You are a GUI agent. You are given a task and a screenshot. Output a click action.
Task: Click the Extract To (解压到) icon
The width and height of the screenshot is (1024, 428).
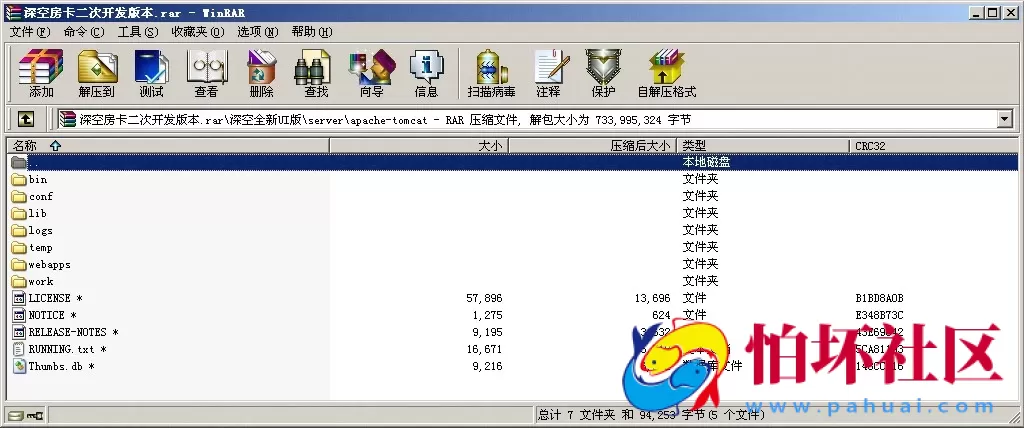click(x=97, y=73)
